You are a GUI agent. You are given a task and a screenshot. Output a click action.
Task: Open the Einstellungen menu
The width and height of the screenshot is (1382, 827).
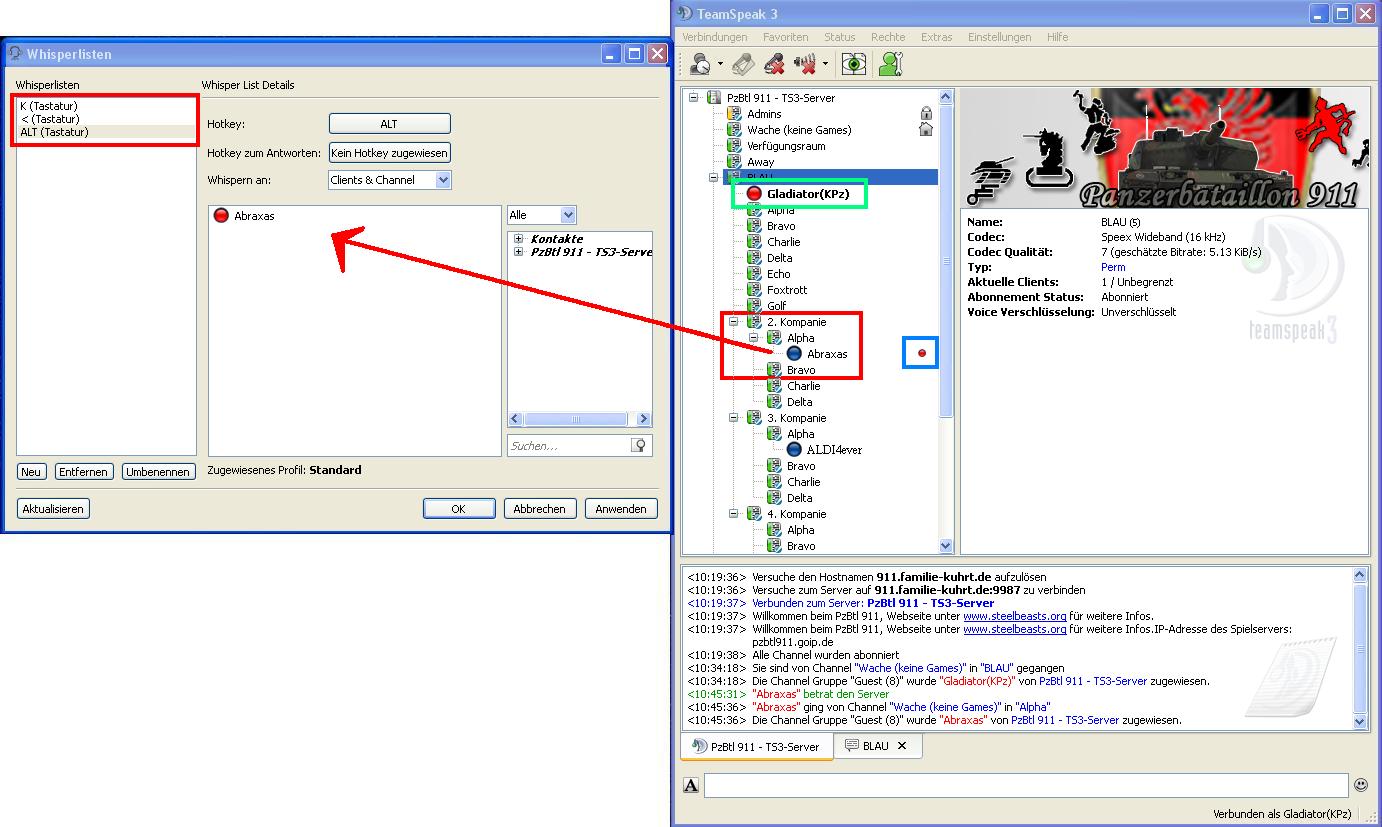click(998, 37)
